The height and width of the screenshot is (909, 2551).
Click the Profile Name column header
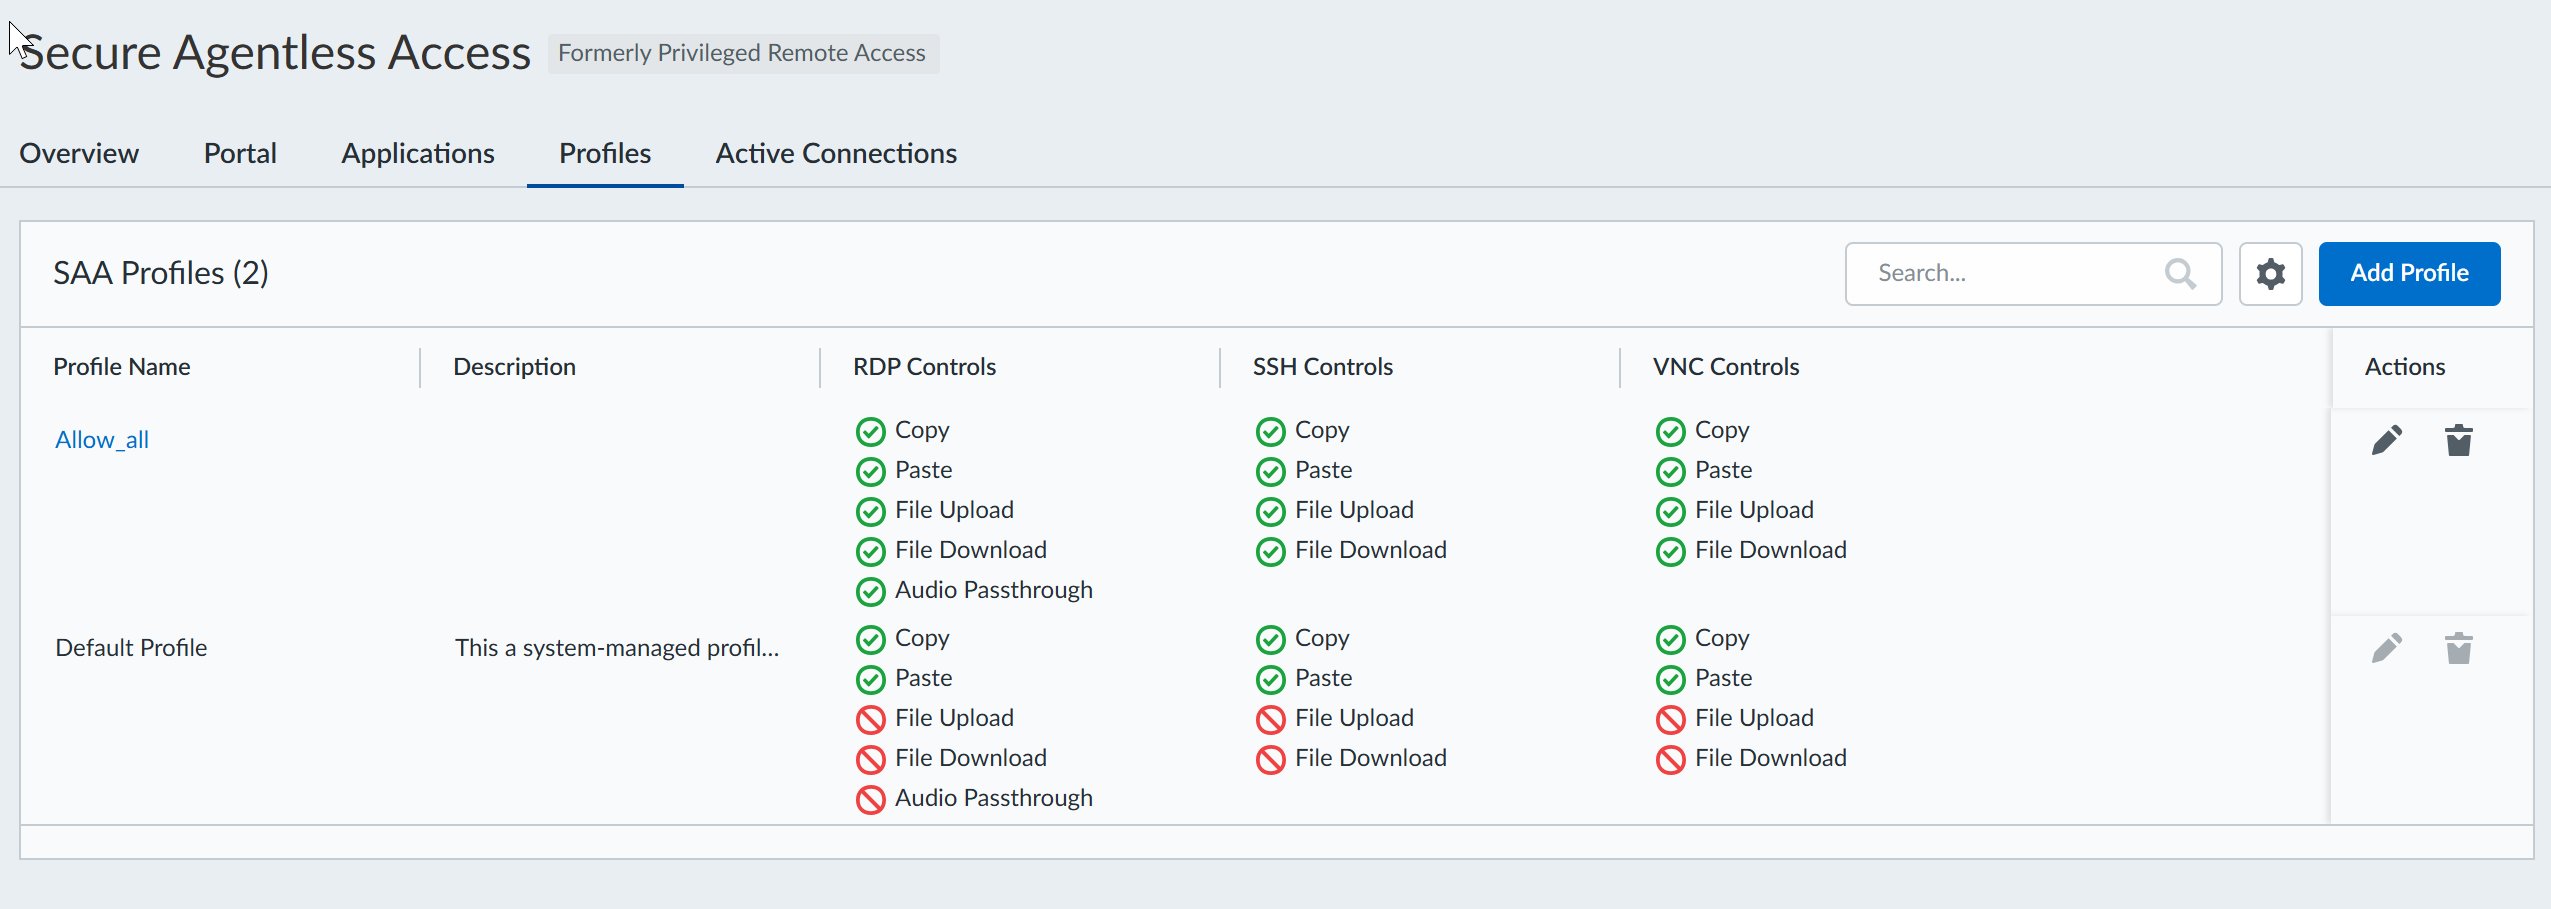pyautogui.click(x=122, y=367)
